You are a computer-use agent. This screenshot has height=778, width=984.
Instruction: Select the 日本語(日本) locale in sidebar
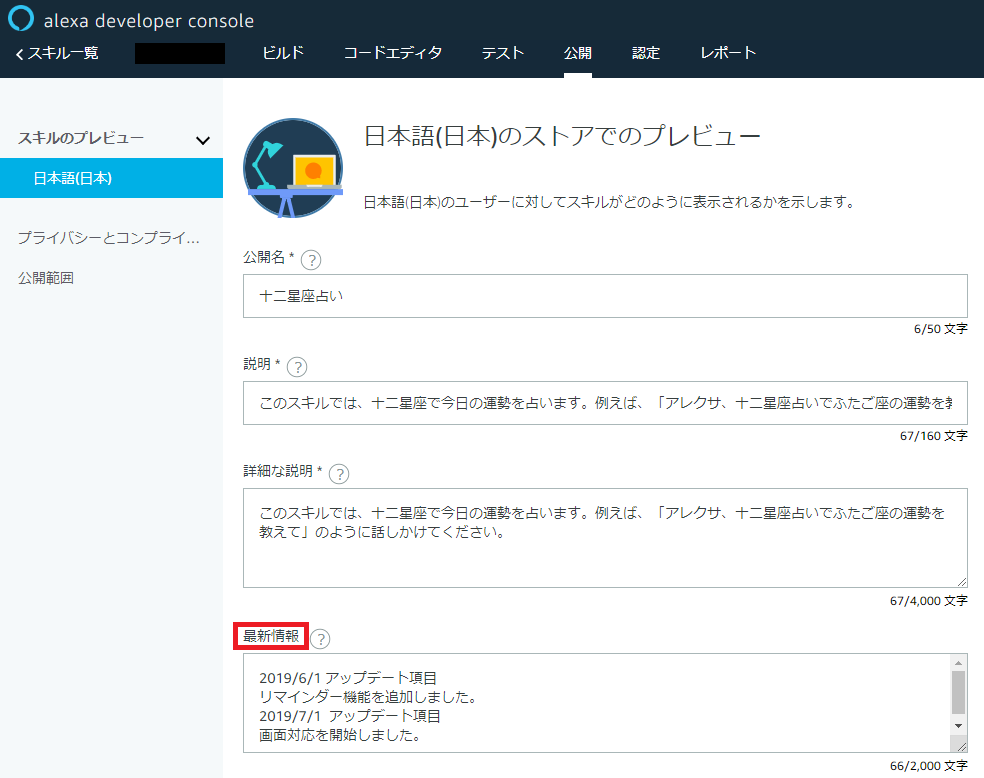60,178
